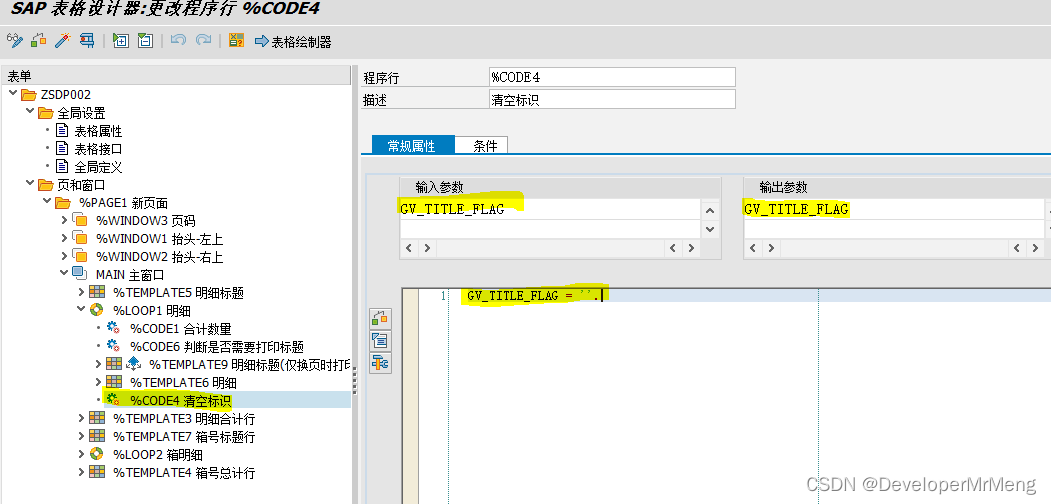Toggle the field list icon
This screenshot has width=1051, height=504.
pyautogui.click(x=236, y=41)
